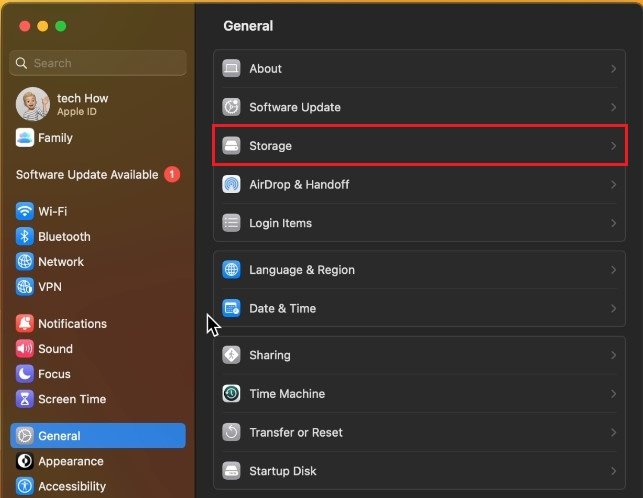This screenshot has width=643, height=498.
Task: Open the Focus moon icon
Action: click(x=25, y=374)
